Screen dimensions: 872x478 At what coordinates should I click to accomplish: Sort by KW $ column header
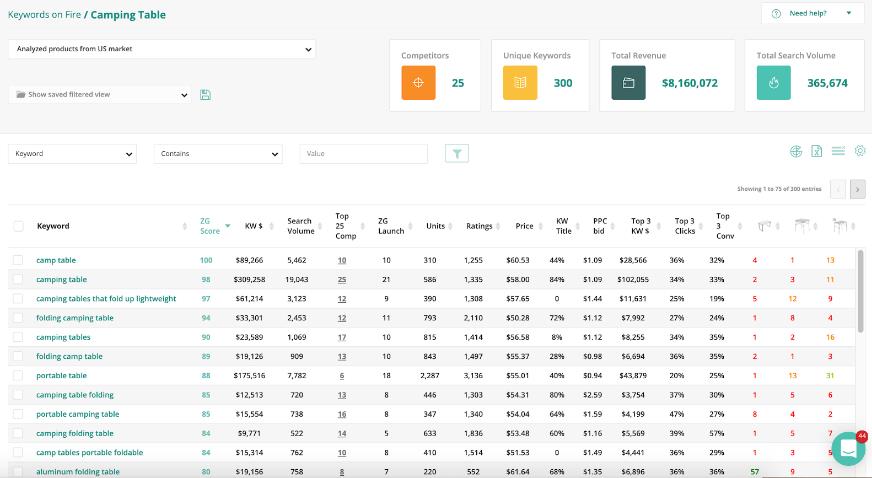[x=254, y=226]
